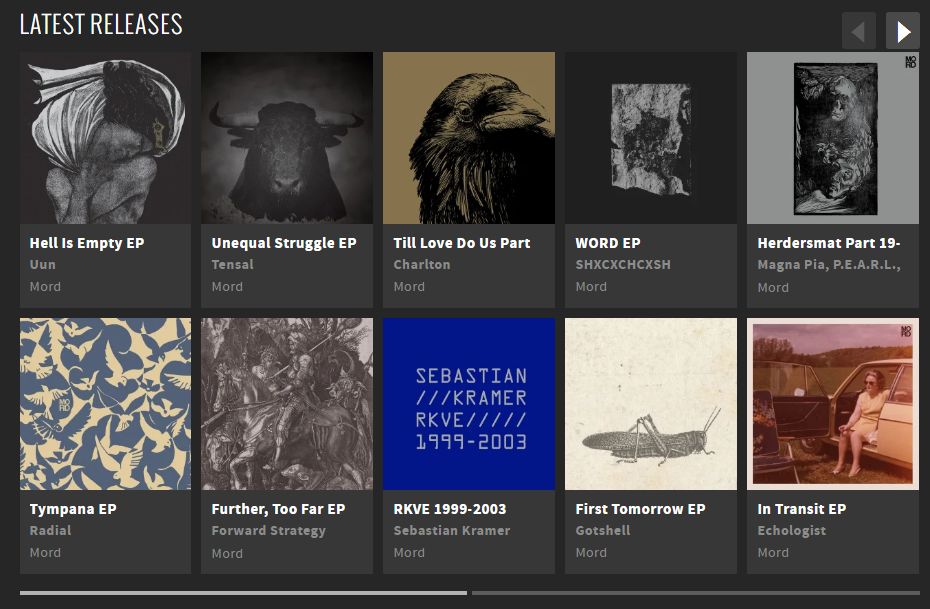This screenshot has width=930, height=609.
Task: Click the next releases arrow button
Action: (x=902, y=31)
